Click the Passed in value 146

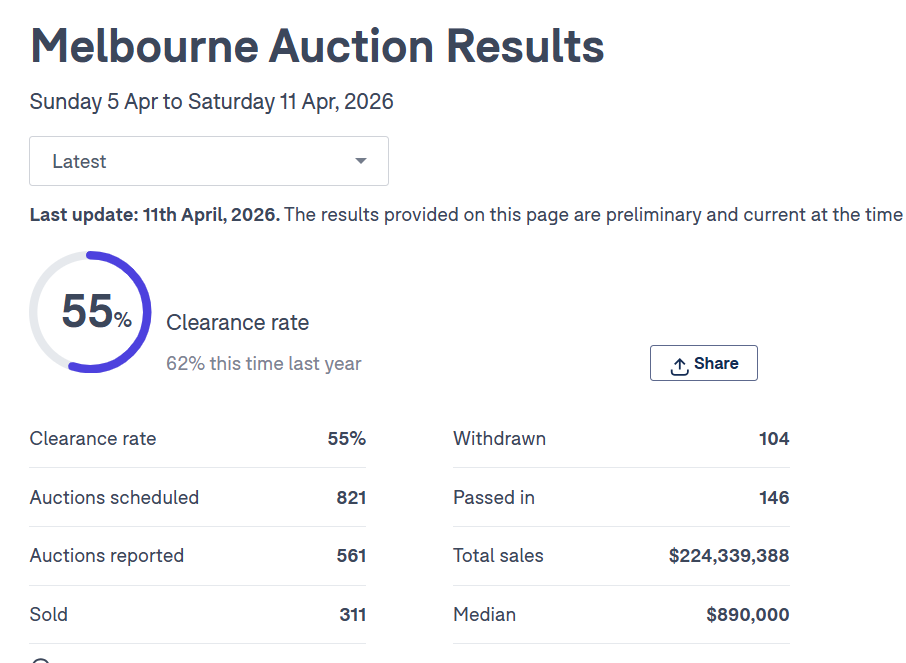coord(774,497)
